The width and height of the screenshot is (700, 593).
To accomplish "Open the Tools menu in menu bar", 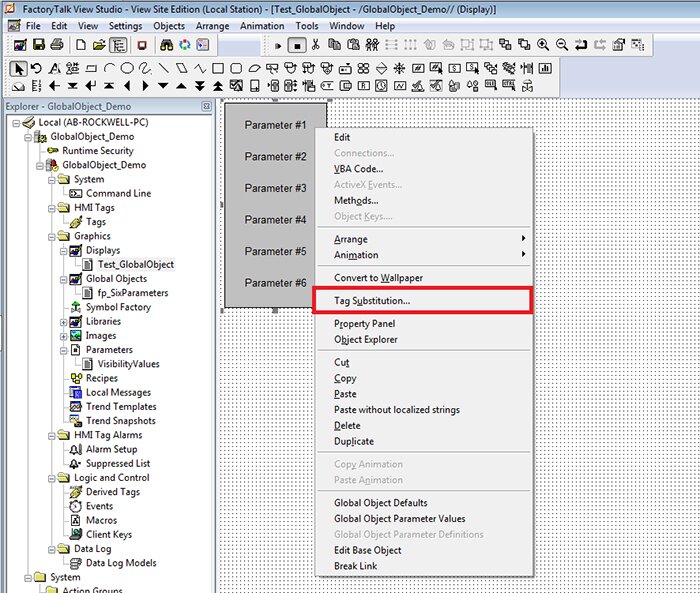I will point(307,26).
